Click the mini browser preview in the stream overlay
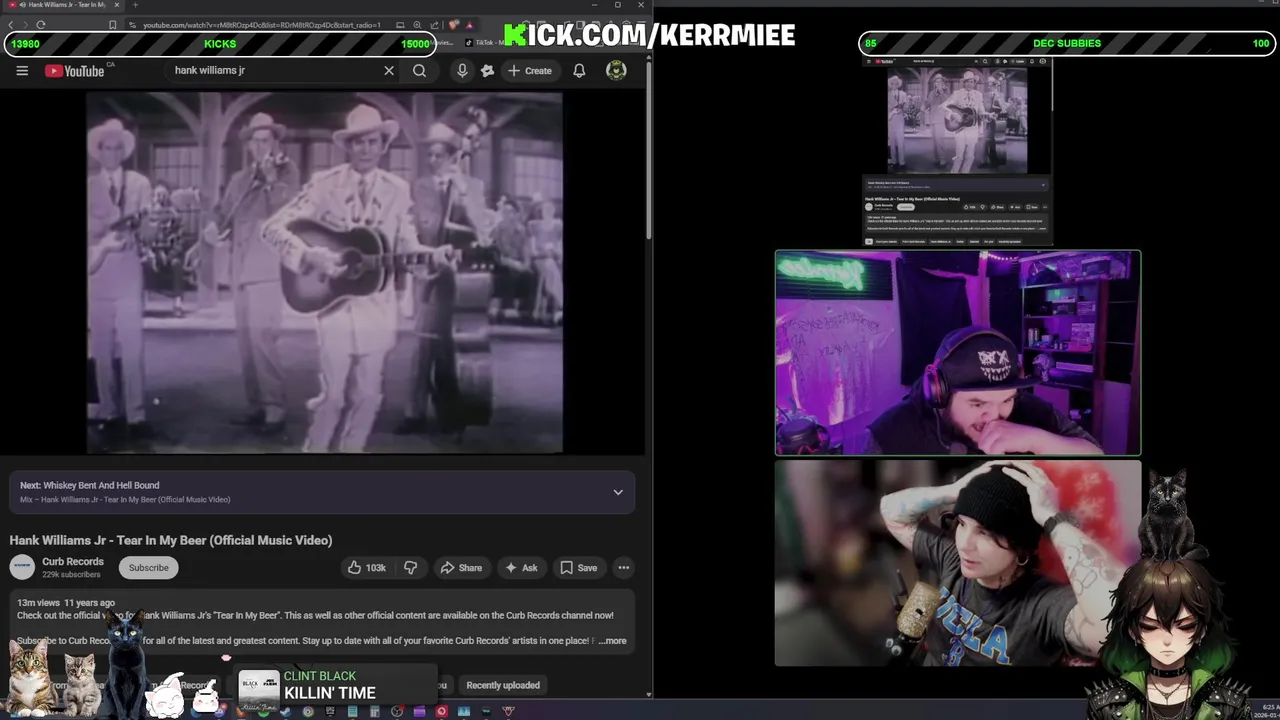 coord(958,152)
